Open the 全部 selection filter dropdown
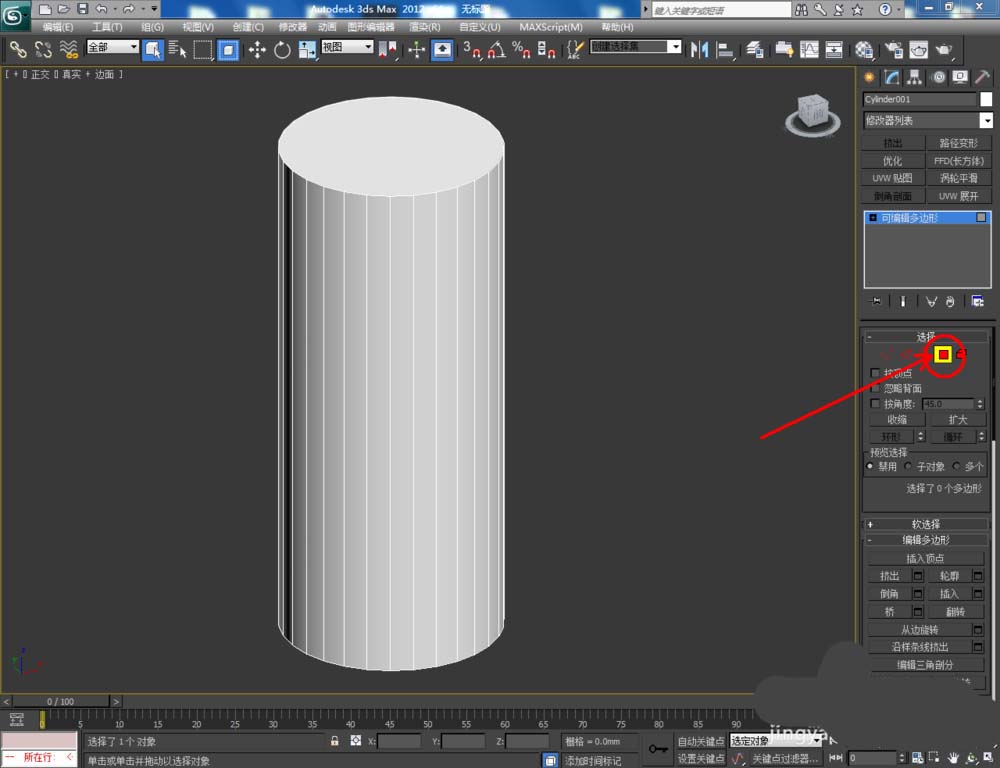 112,47
